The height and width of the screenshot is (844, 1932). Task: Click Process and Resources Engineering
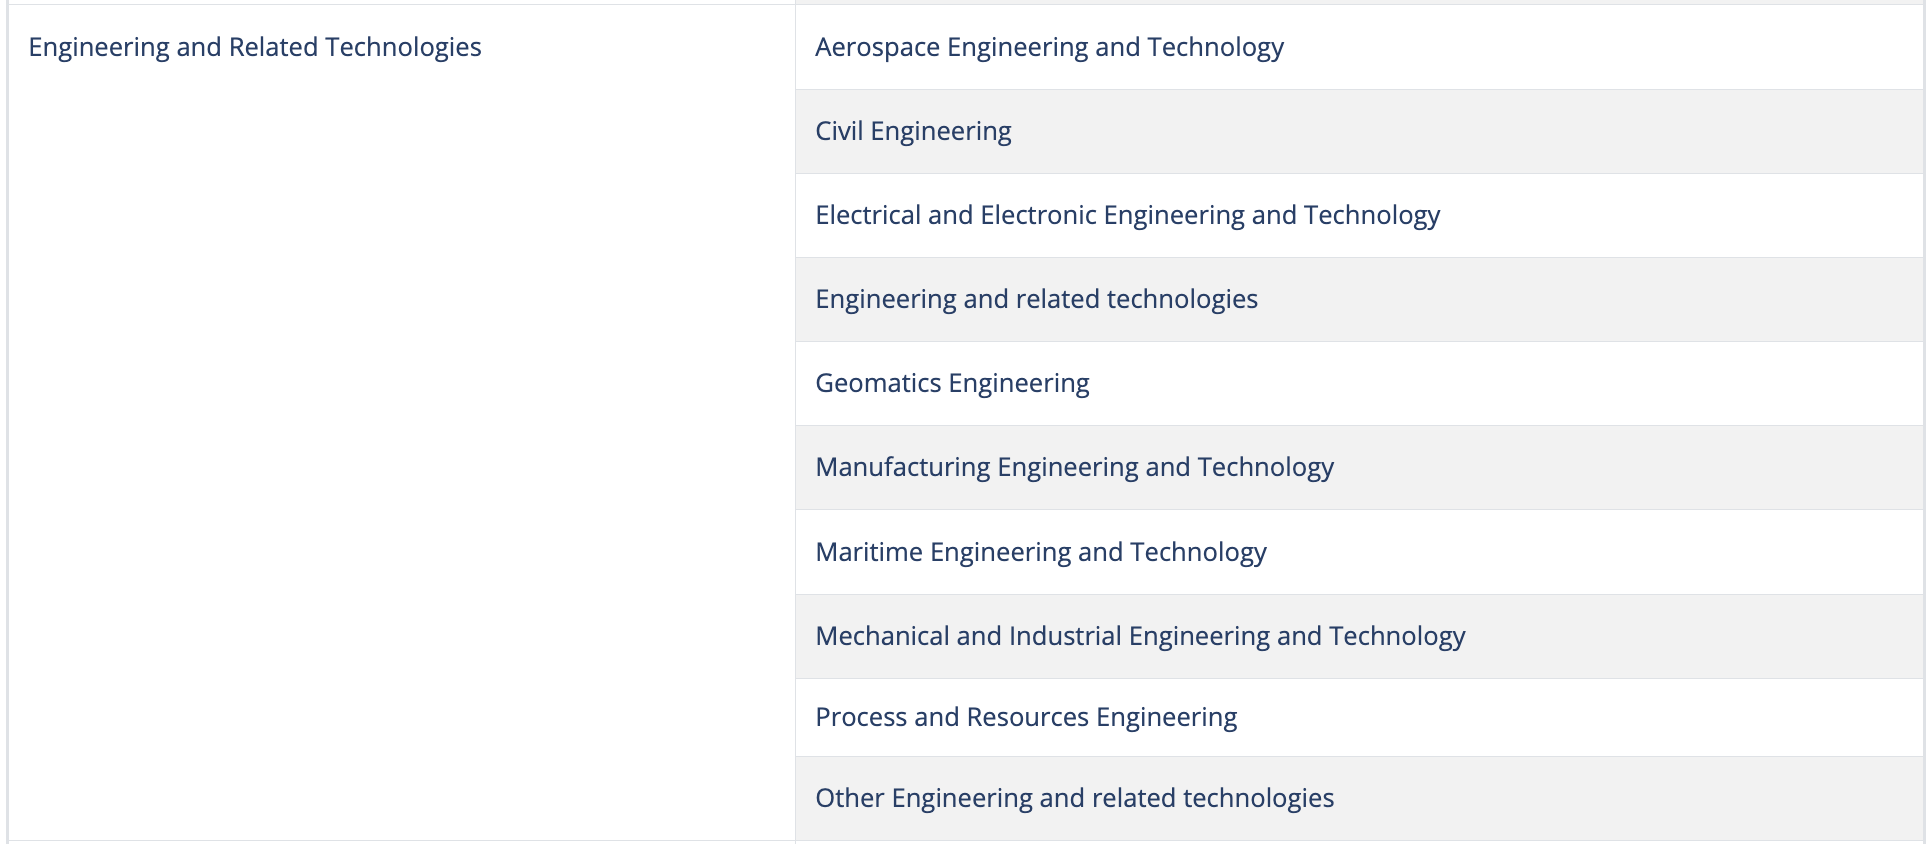click(1026, 717)
